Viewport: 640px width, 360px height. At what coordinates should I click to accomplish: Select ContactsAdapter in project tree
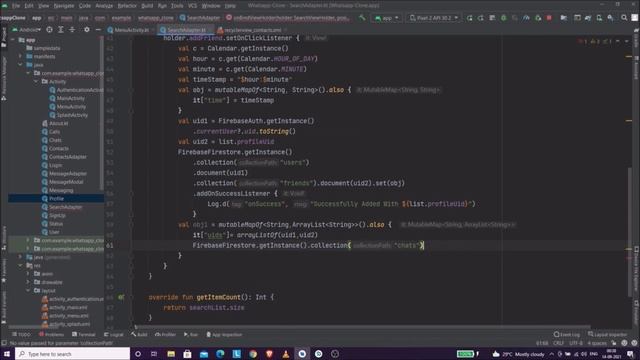tap(67, 157)
